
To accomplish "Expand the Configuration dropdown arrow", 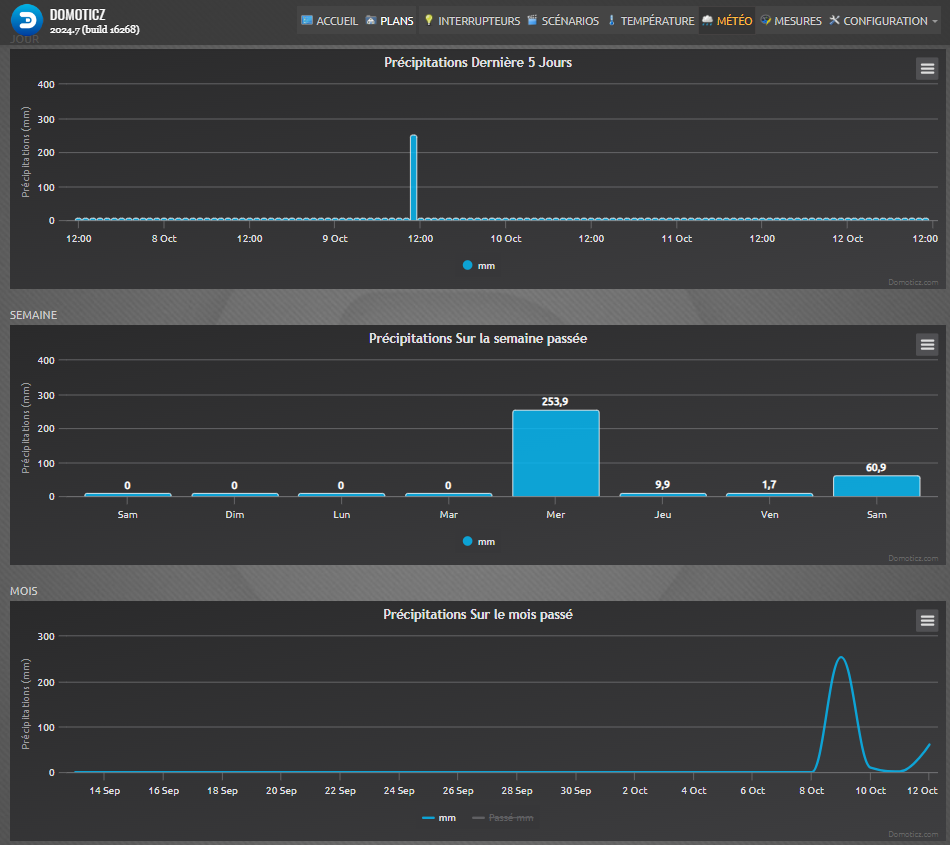I will point(935,21).
